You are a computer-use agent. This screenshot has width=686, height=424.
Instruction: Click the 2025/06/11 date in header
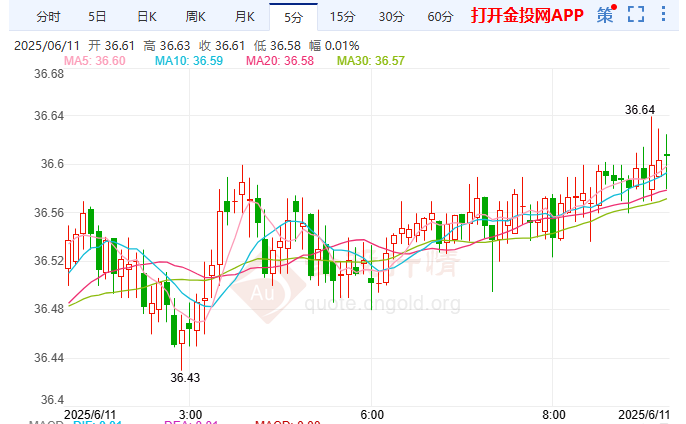(x=47, y=46)
